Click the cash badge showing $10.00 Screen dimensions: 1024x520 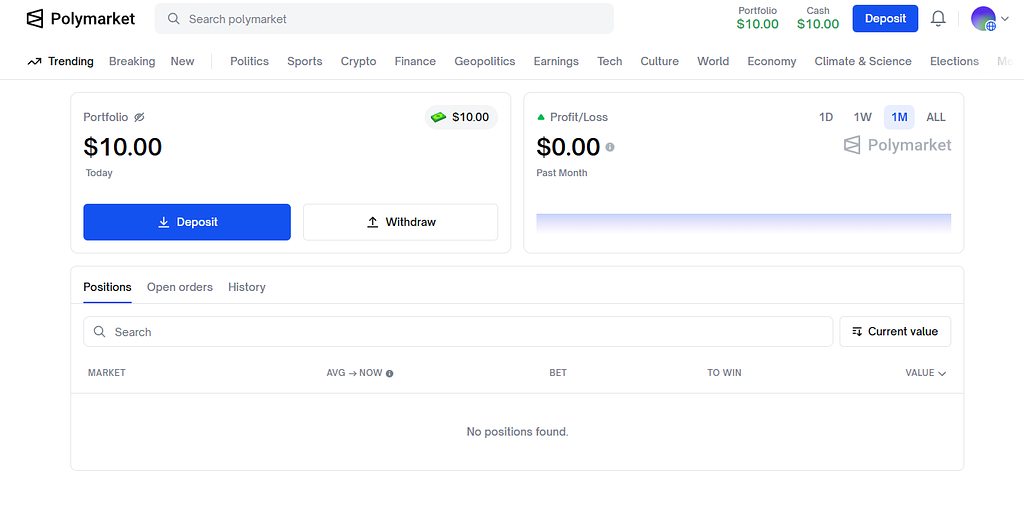[x=461, y=117]
